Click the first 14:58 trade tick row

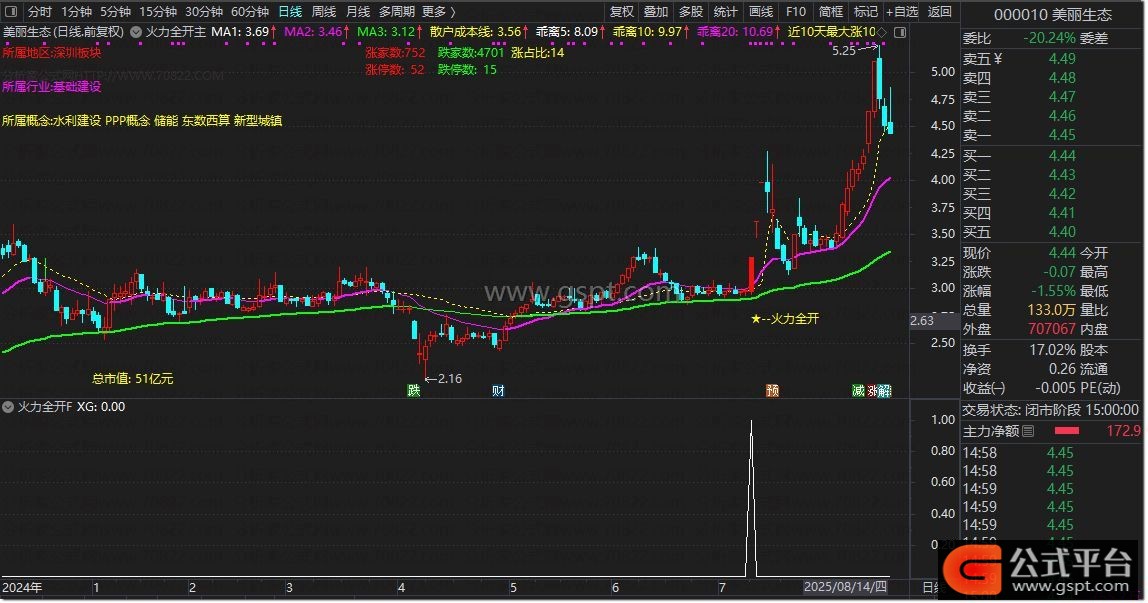pos(1051,453)
